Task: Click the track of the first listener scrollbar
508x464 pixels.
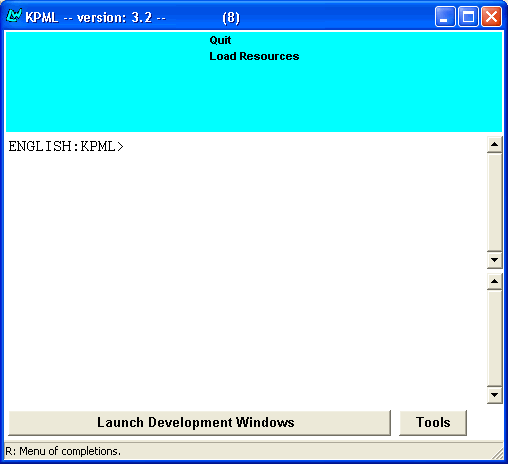Action: click(495, 202)
